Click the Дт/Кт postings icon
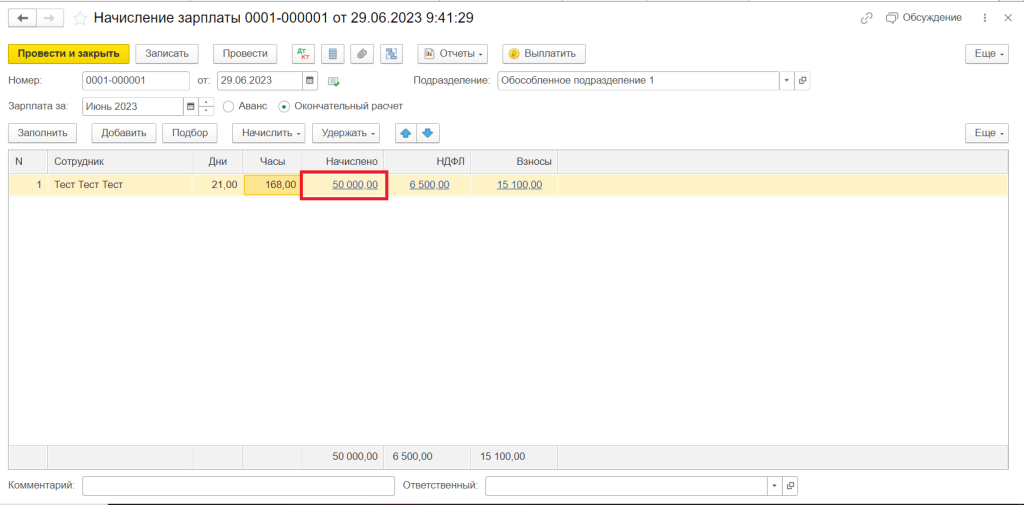 click(x=303, y=54)
